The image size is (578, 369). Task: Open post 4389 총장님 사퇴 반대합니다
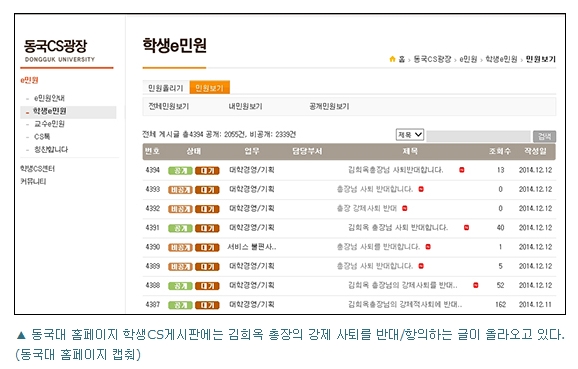pyautogui.click(x=375, y=266)
